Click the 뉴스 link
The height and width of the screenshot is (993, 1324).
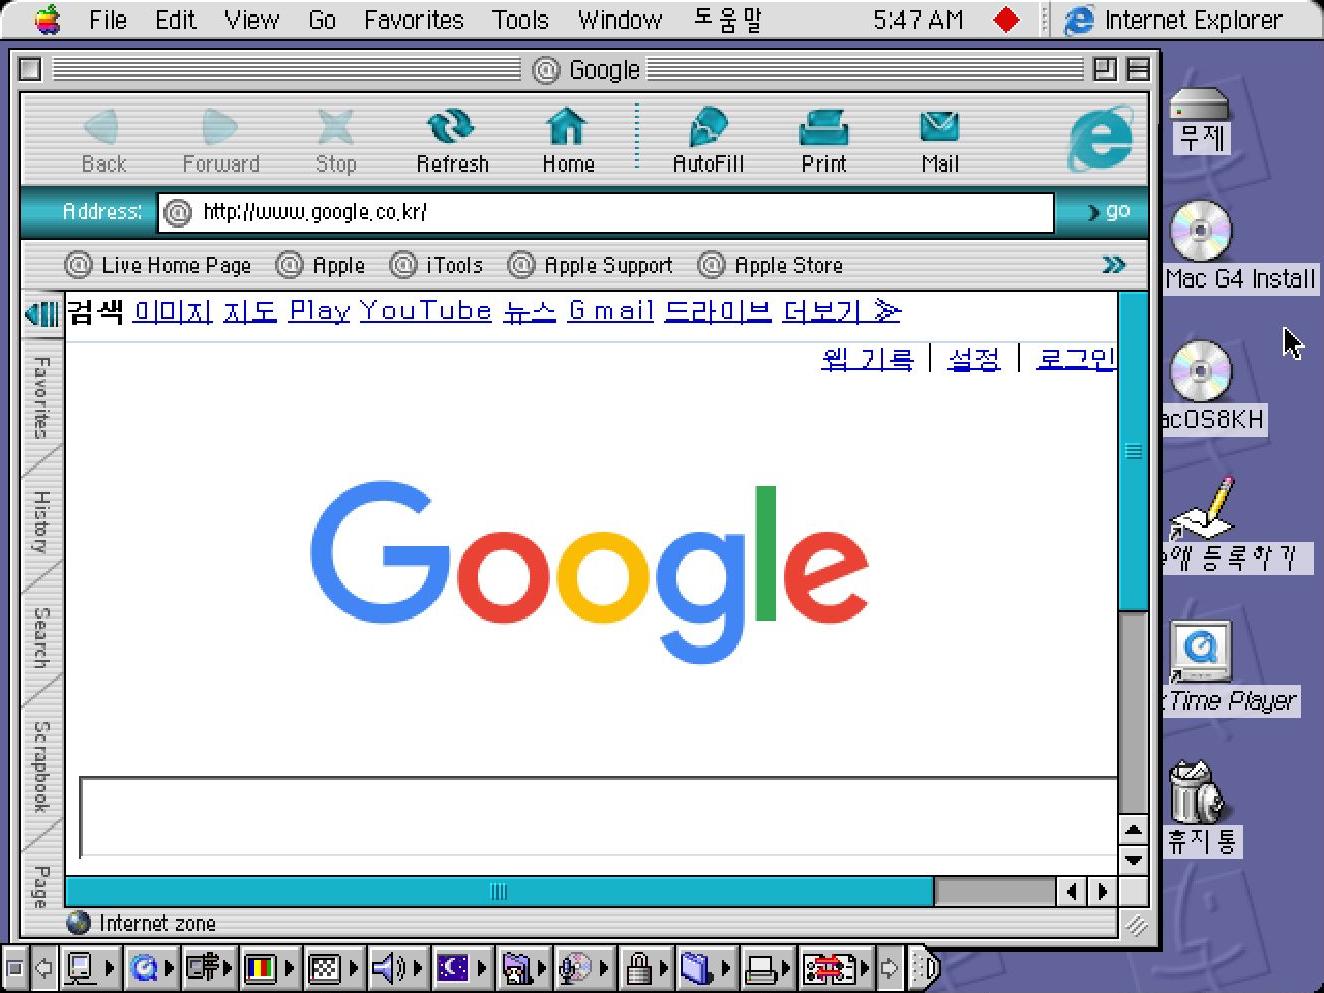(x=529, y=312)
